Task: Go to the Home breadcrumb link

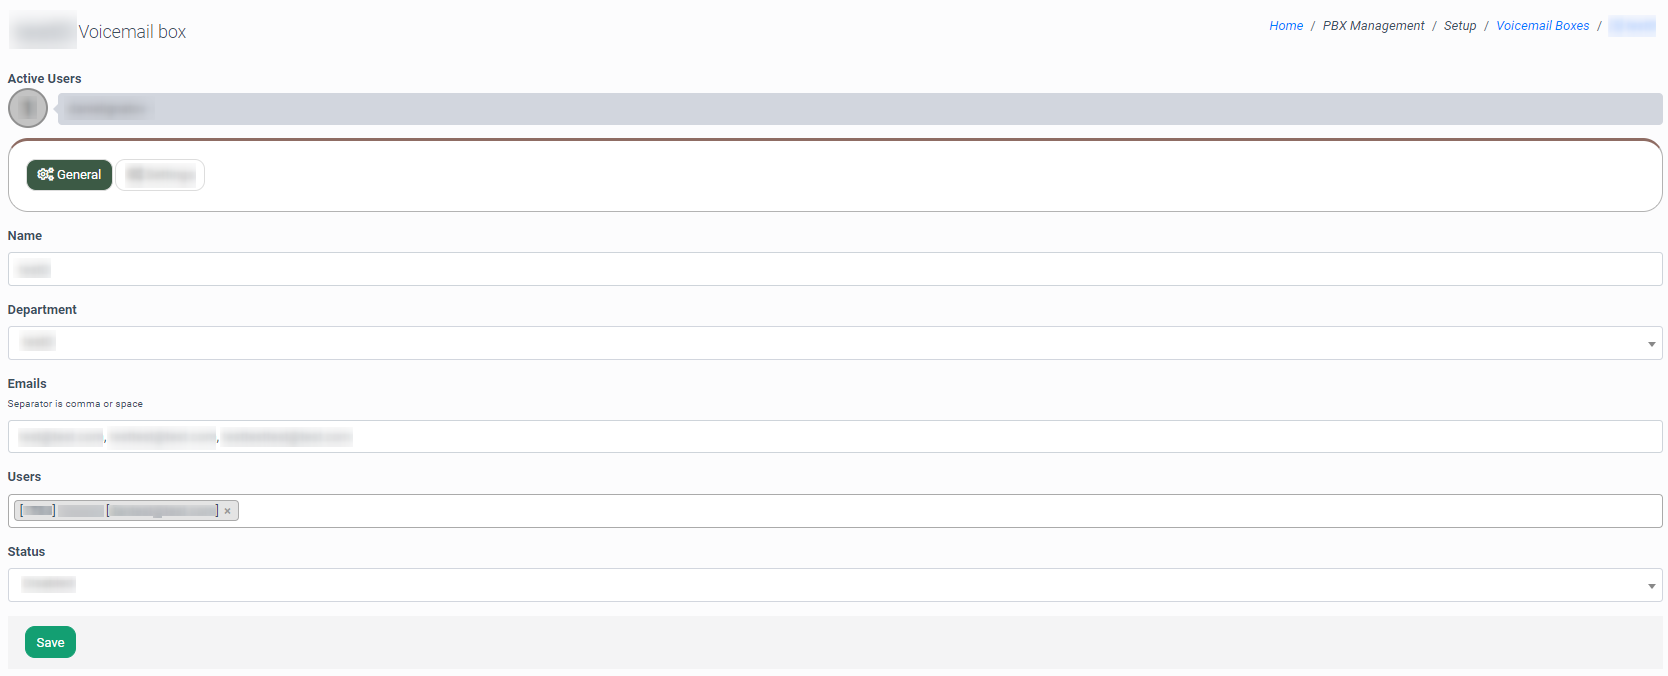Action: (1286, 26)
